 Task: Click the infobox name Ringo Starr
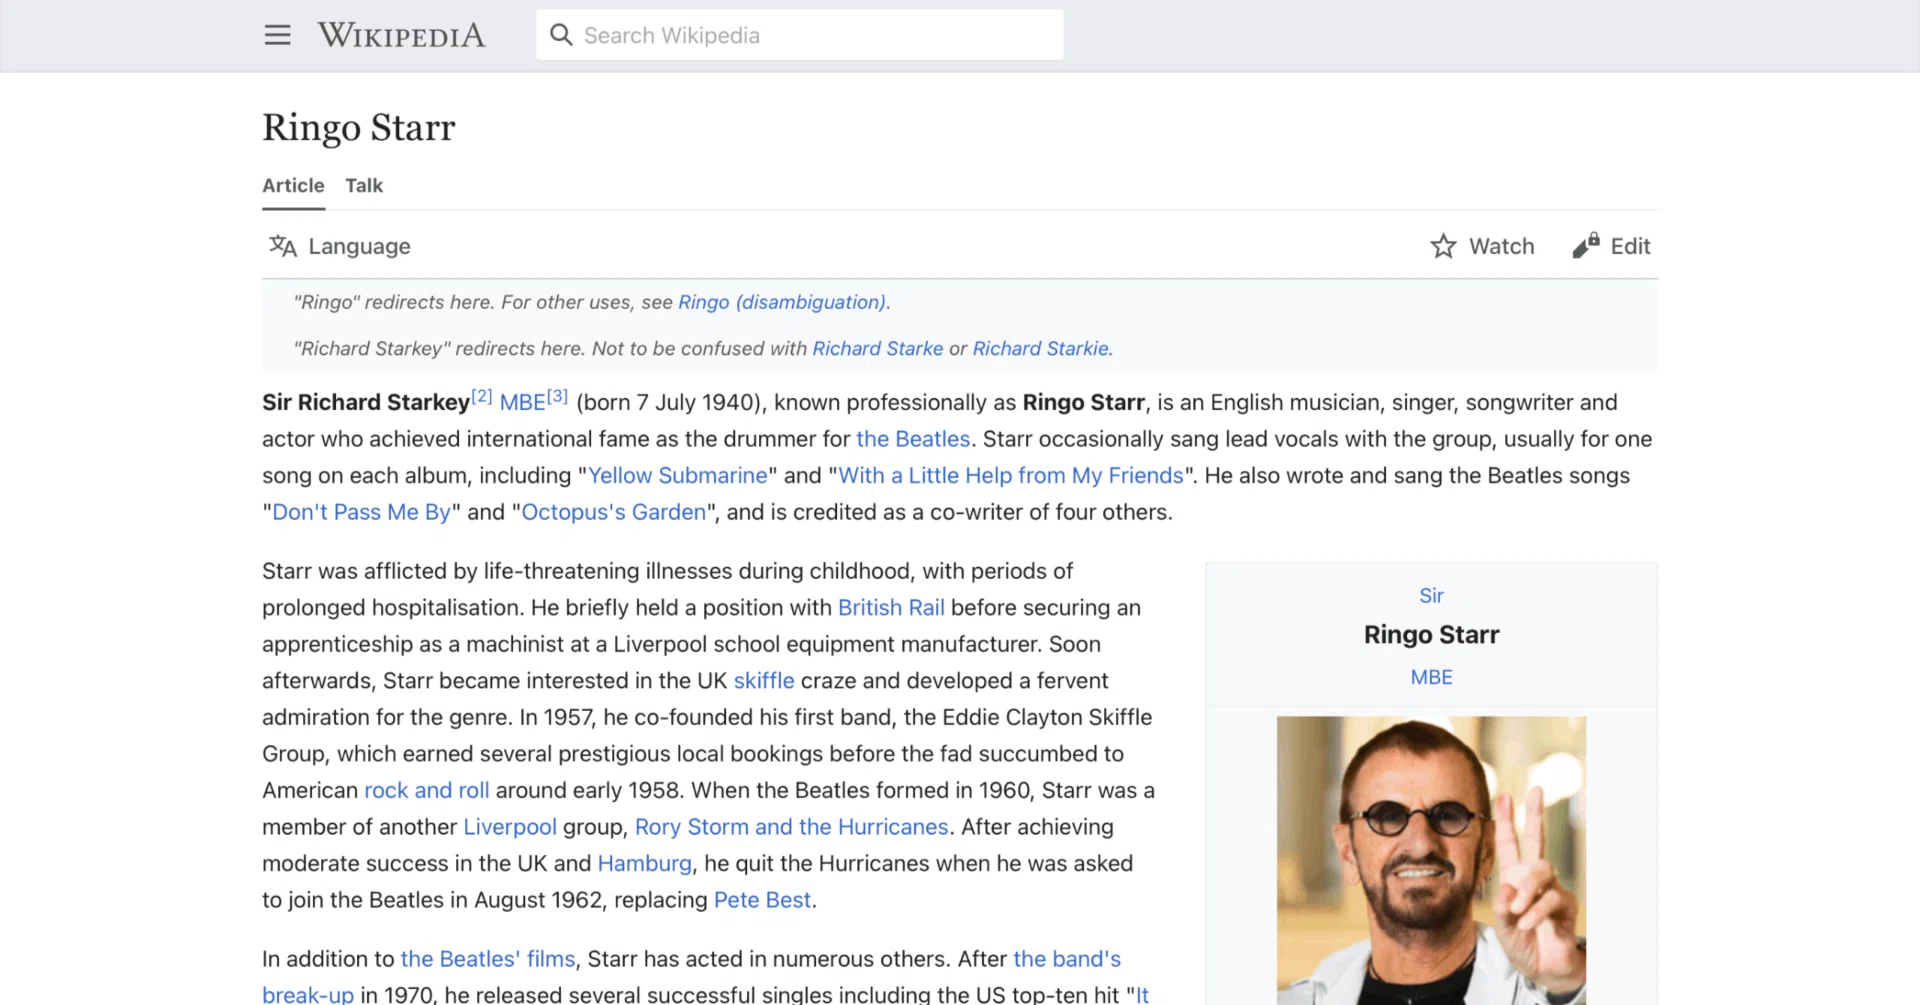tap(1431, 635)
